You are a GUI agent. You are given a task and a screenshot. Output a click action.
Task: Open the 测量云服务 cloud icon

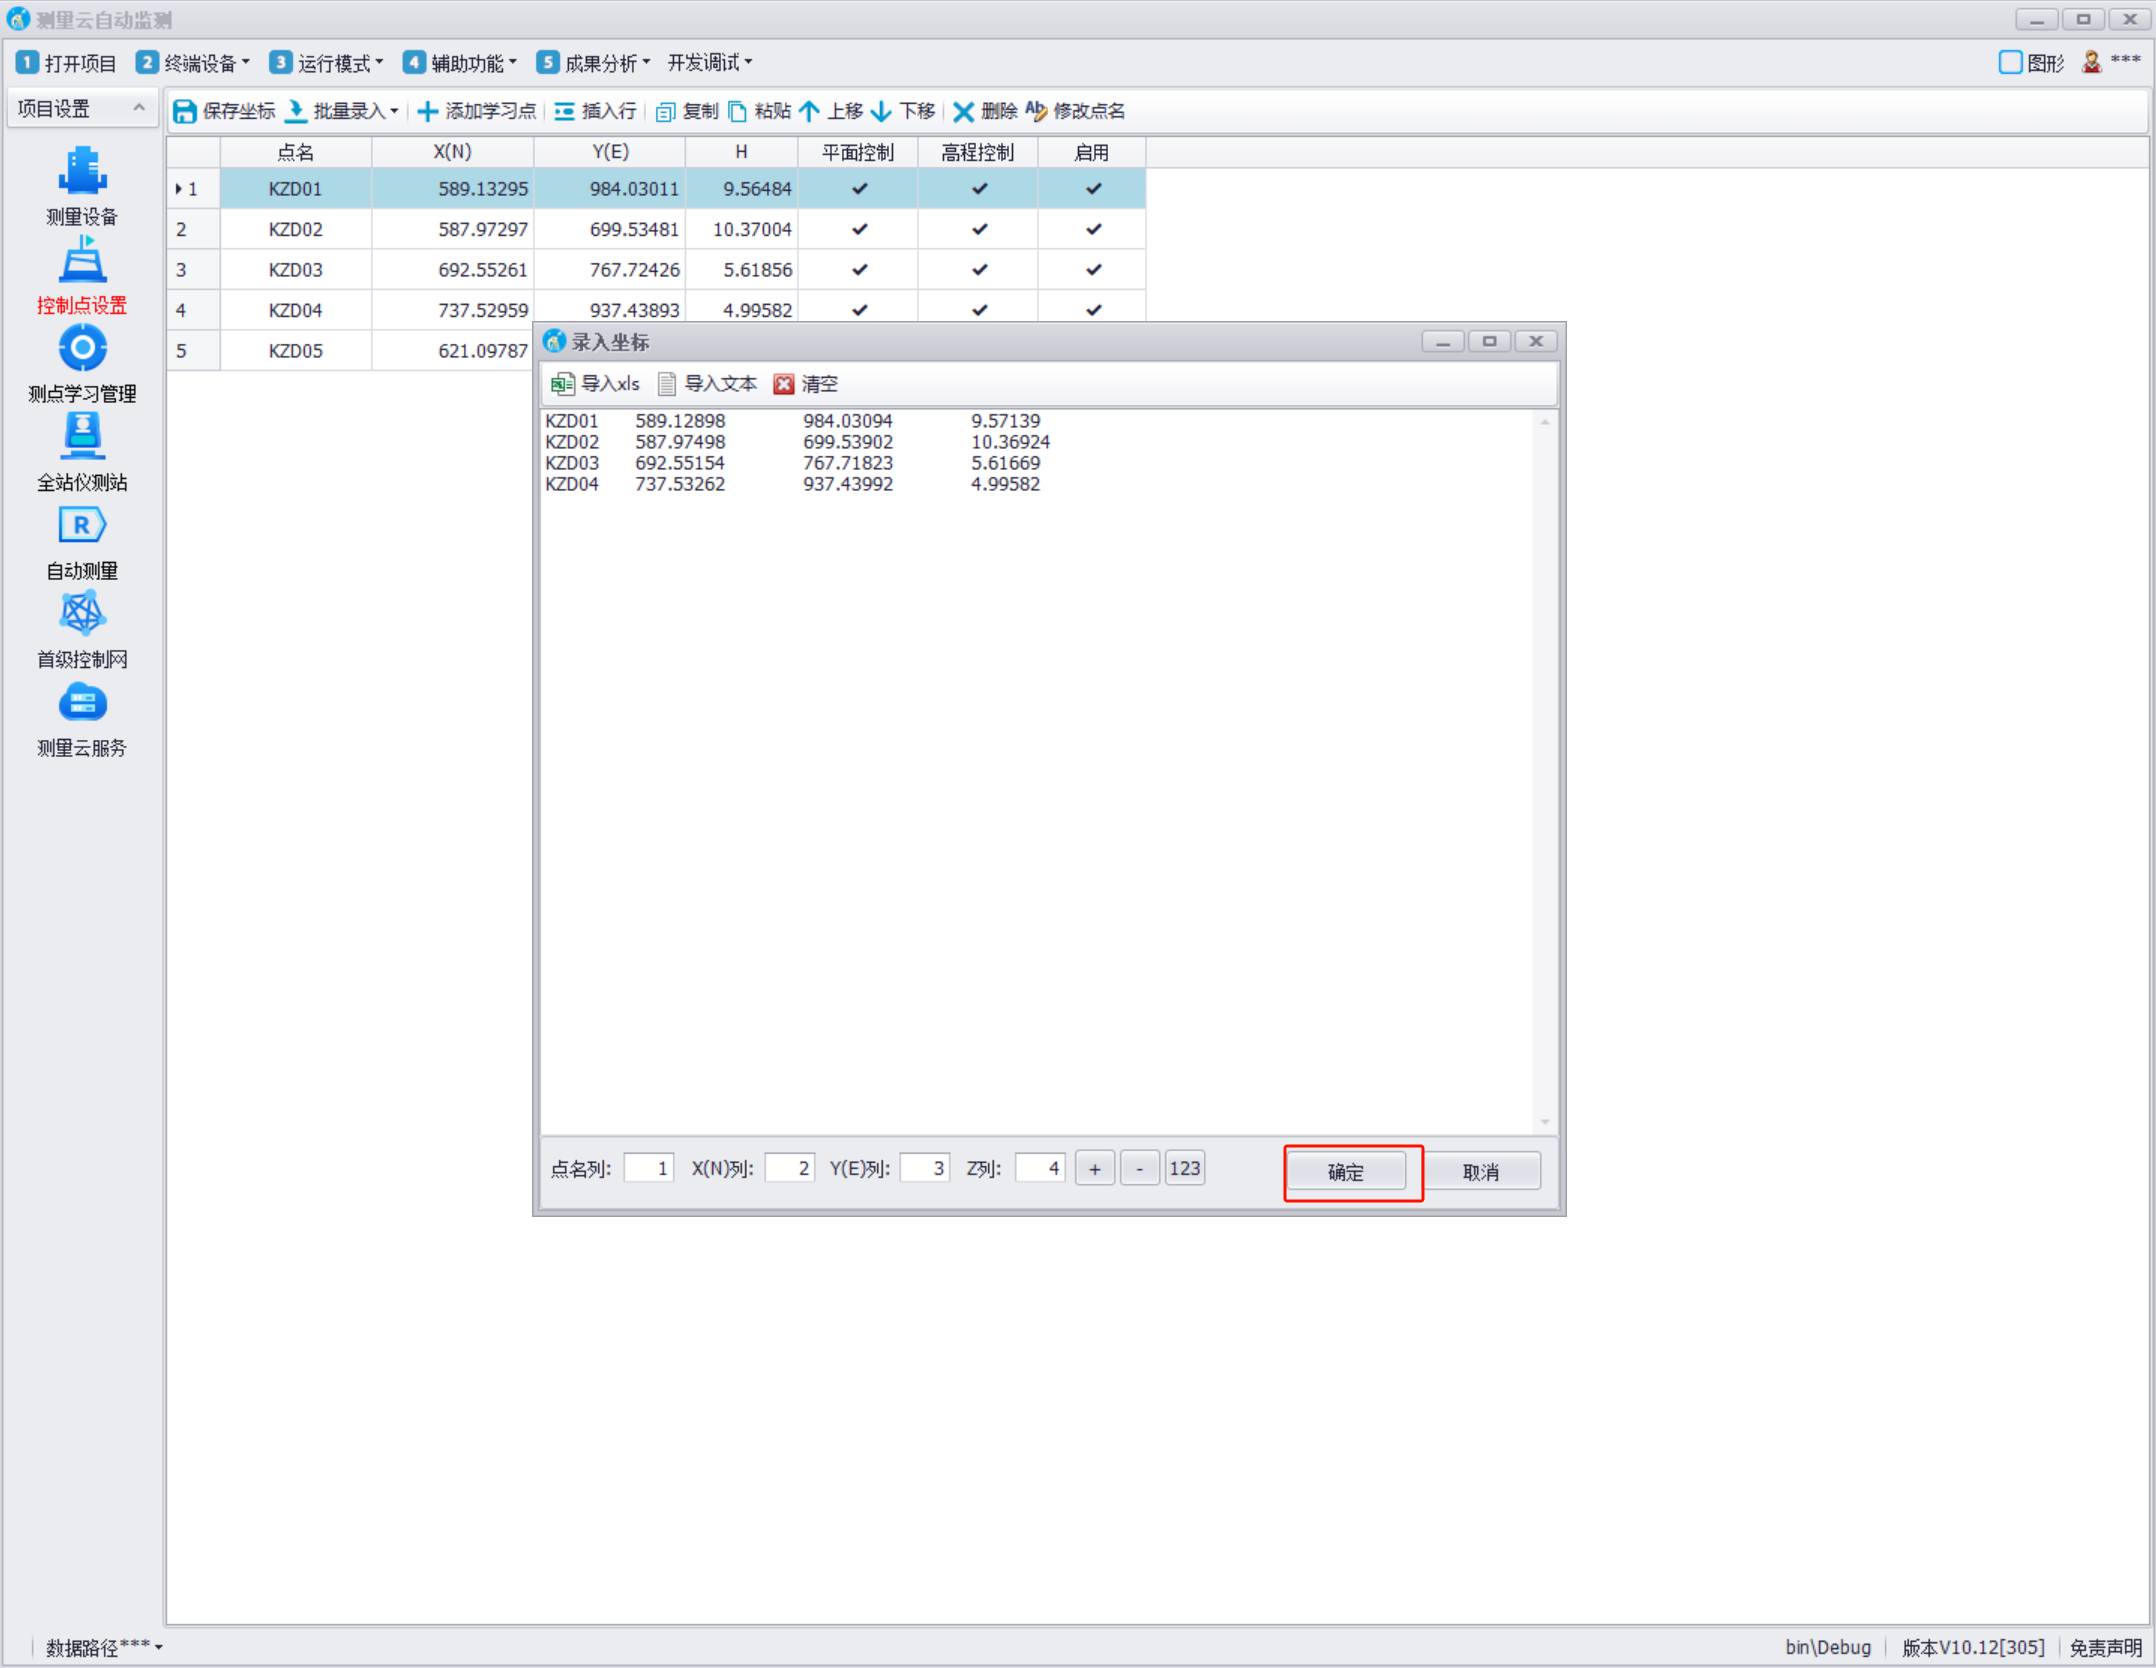82,703
